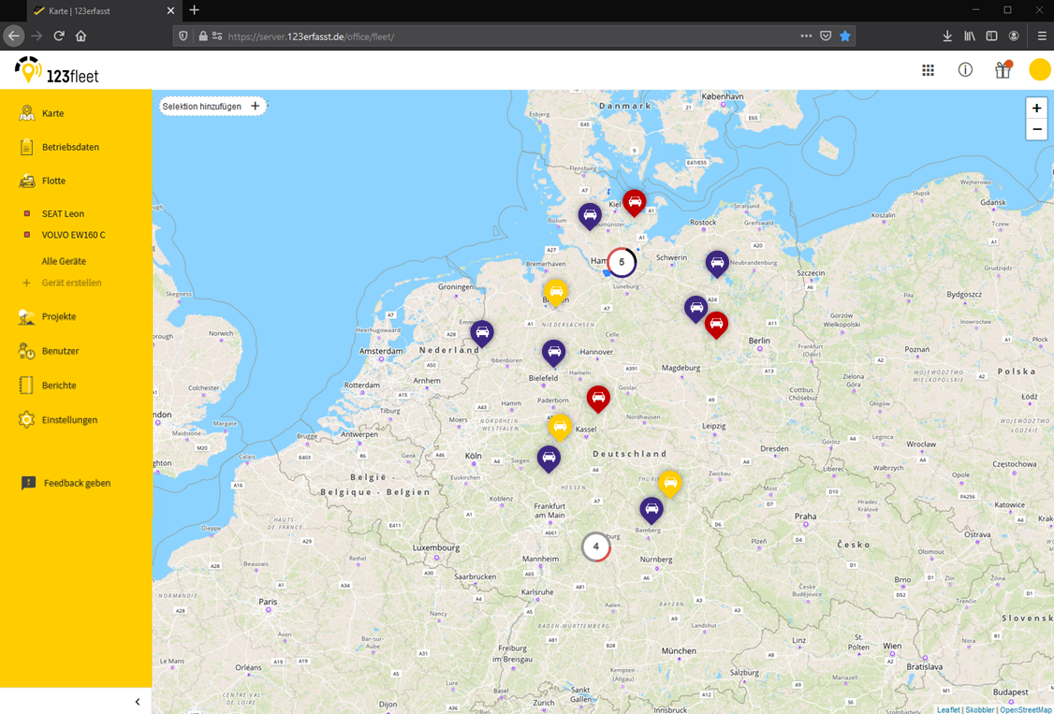Select the yellow car marker near Bremen
This screenshot has width=1054, height=714.
[556, 292]
